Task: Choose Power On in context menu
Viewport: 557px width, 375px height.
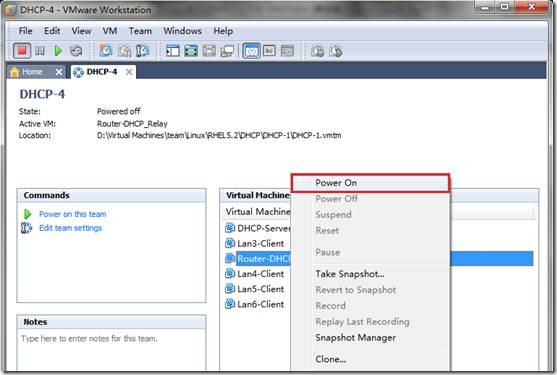Action: click(371, 183)
